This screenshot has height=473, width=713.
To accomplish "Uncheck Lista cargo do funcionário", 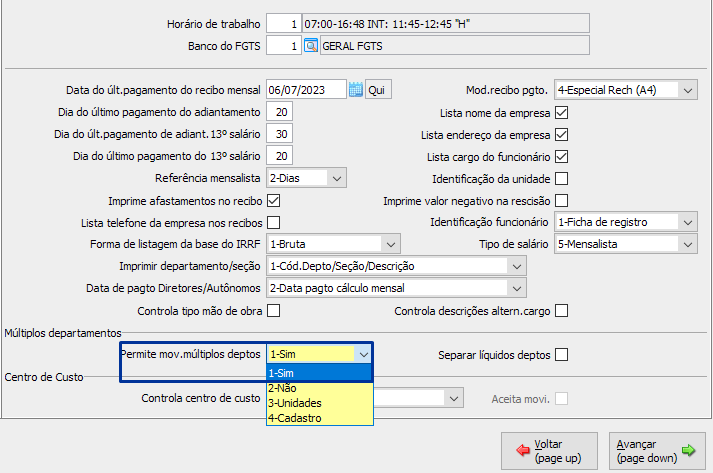I will click(562, 156).
